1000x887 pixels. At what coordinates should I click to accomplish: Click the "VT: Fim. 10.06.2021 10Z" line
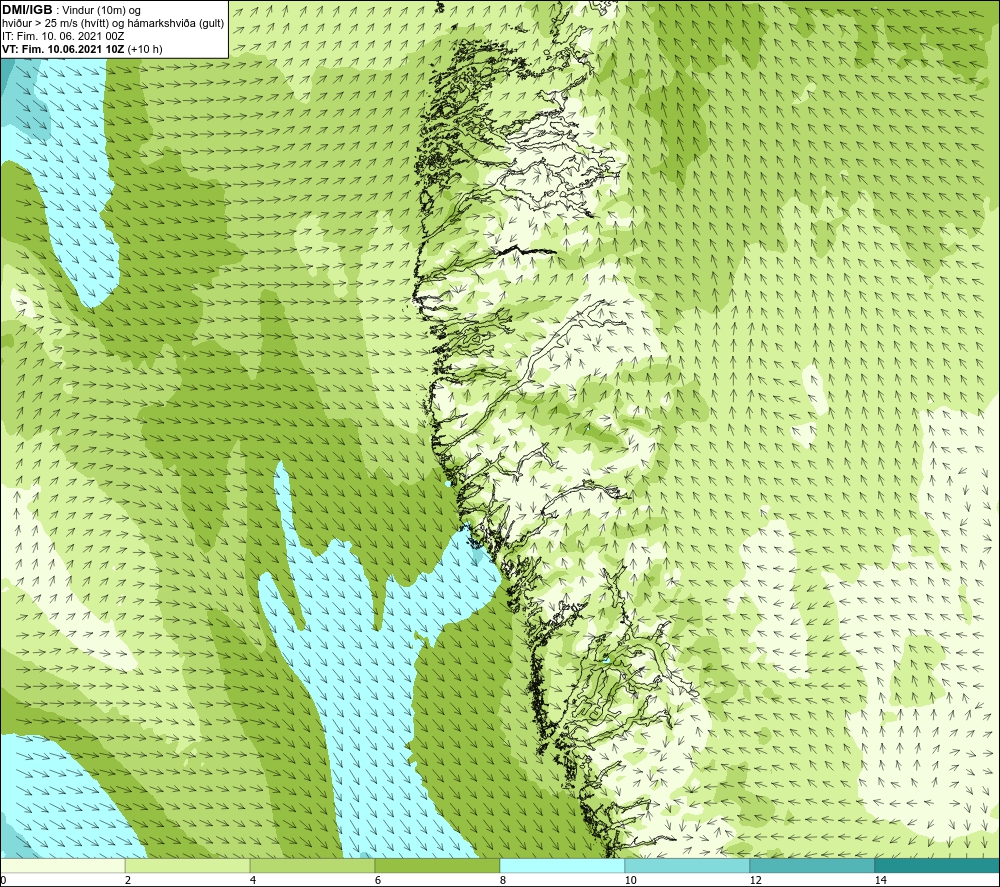coord(63,49)
